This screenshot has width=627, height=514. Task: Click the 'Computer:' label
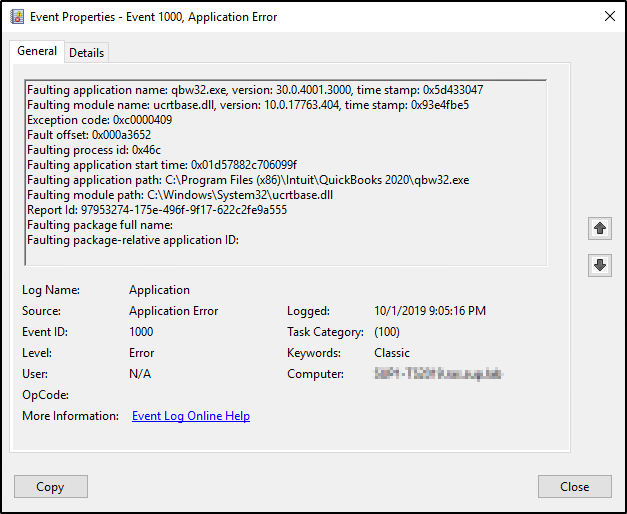pyautogui.click(x=315, y=374)
